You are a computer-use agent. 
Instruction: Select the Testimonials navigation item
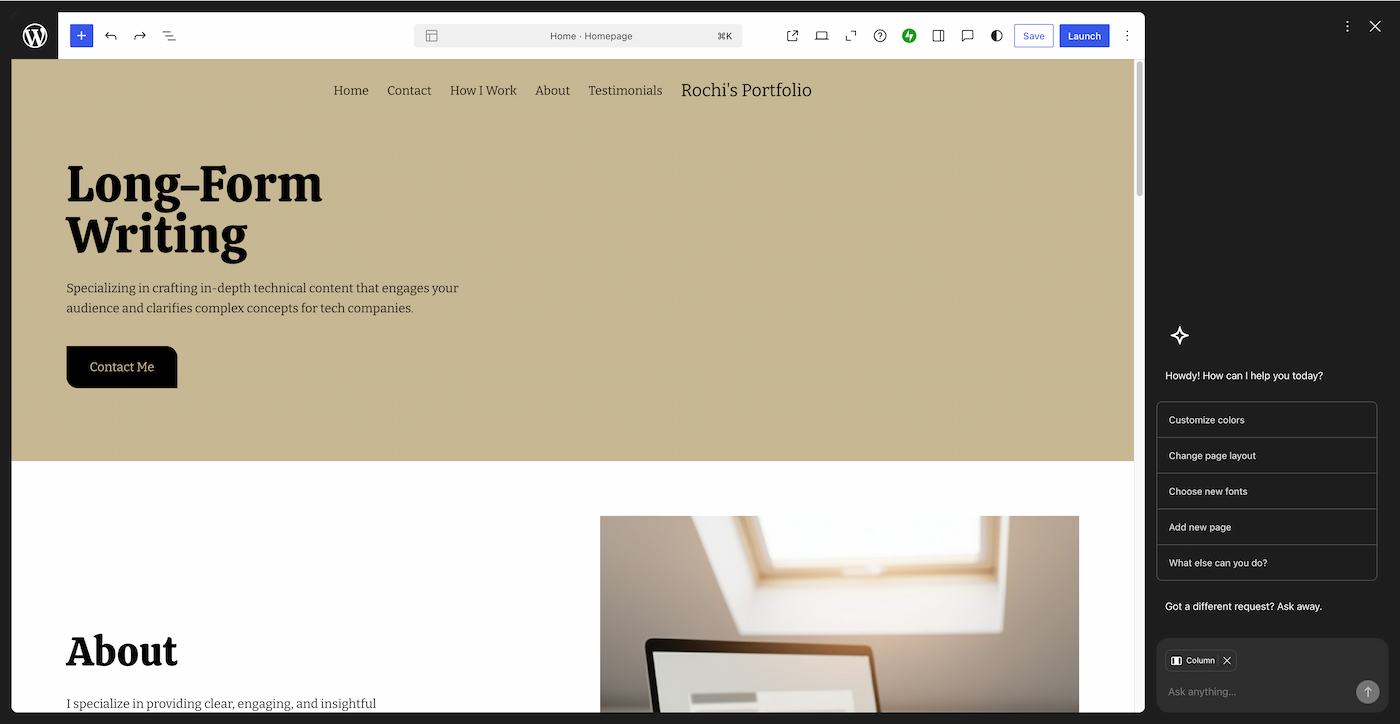[x=625, y=91]
